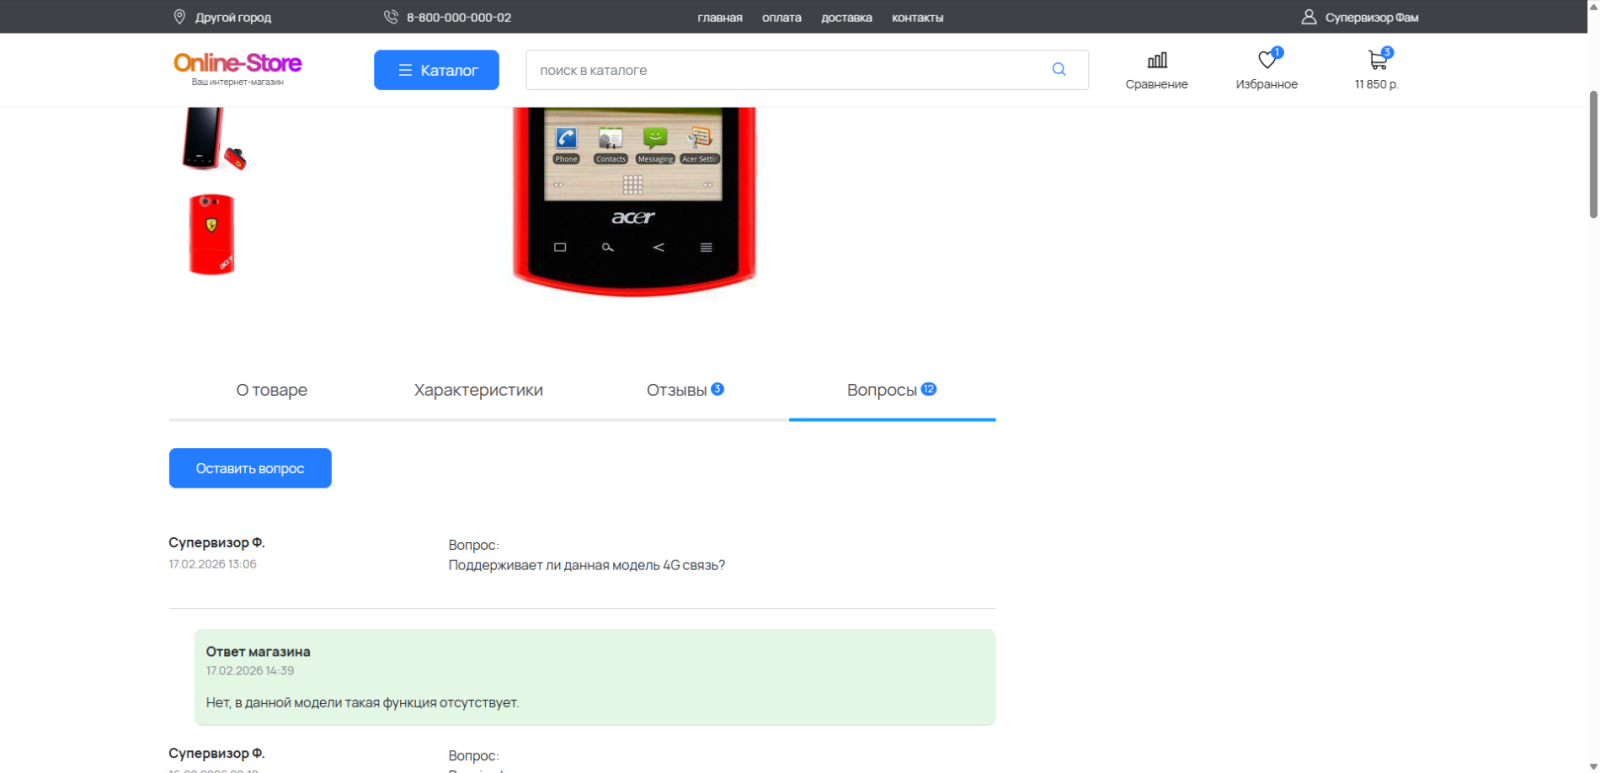Choose Другой город city selector
The image size is (1600, 773).
coord(233,18)
